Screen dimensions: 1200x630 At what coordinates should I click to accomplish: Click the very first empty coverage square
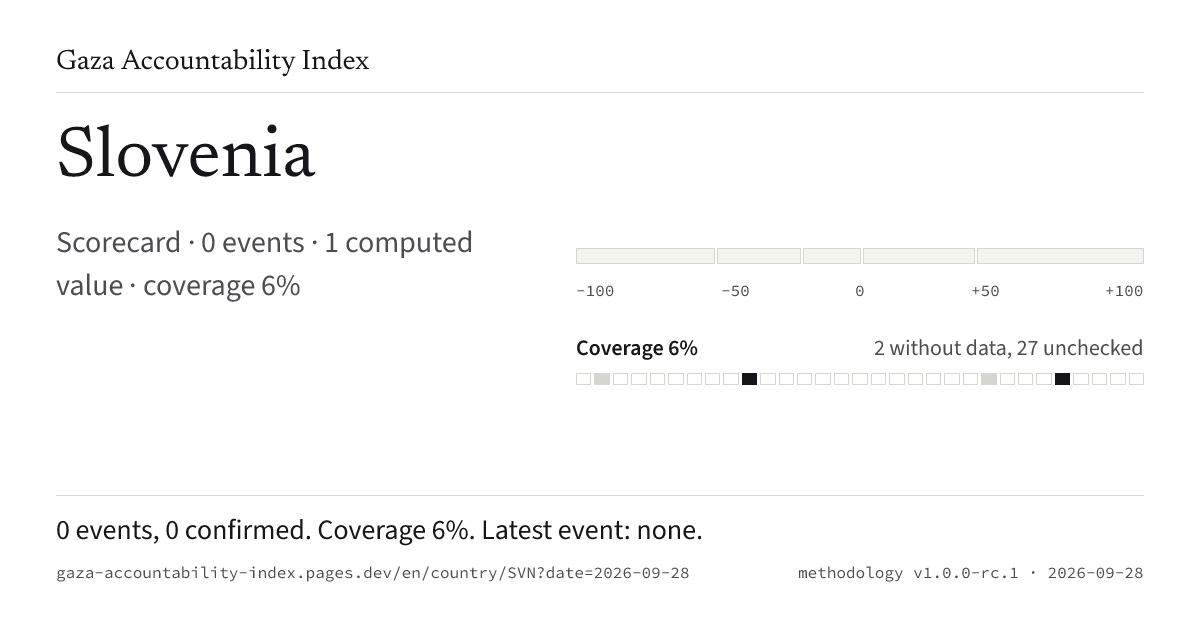[x=584, y=379]
